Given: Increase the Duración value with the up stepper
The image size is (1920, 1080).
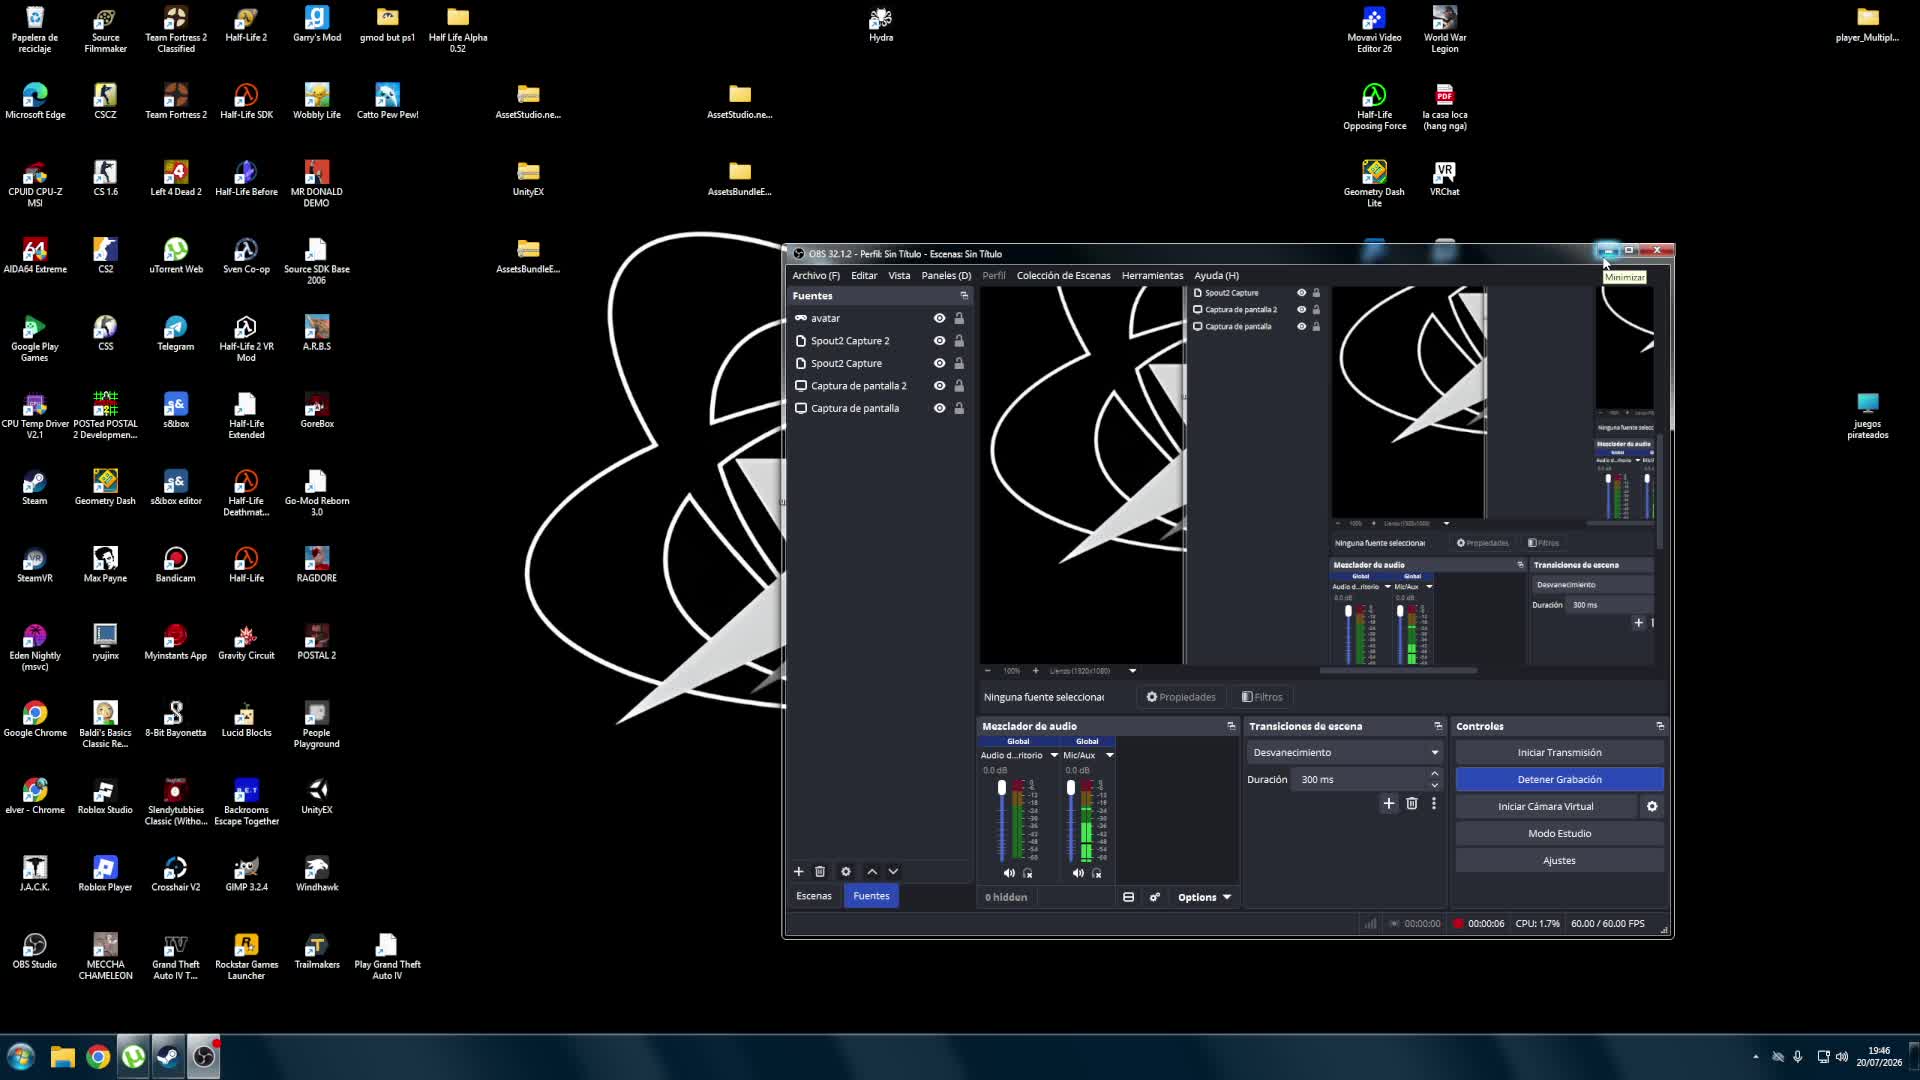Looking at the screenshot, I should pos(1434,773).
